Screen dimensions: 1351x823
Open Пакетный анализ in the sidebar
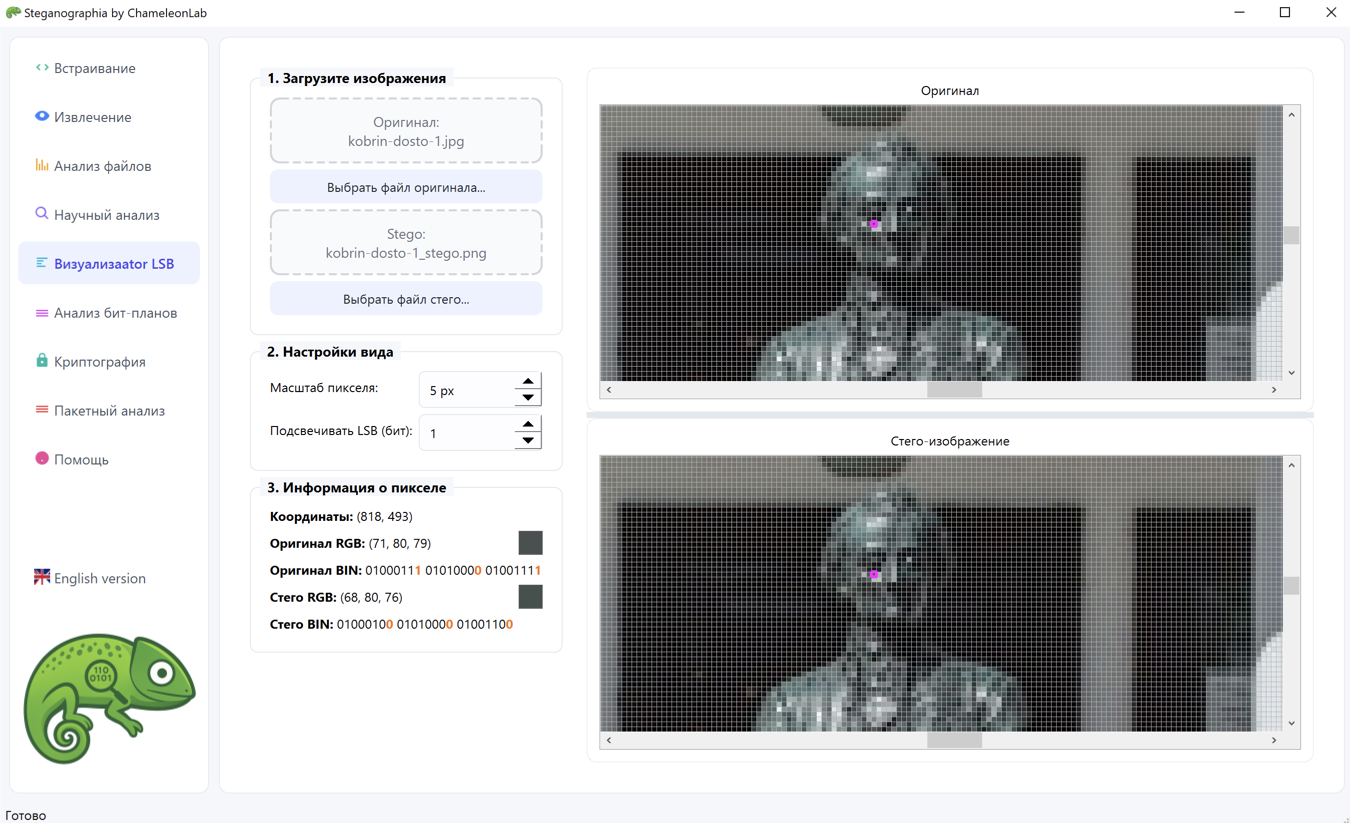pyautogui.click(x=109, y=411)
